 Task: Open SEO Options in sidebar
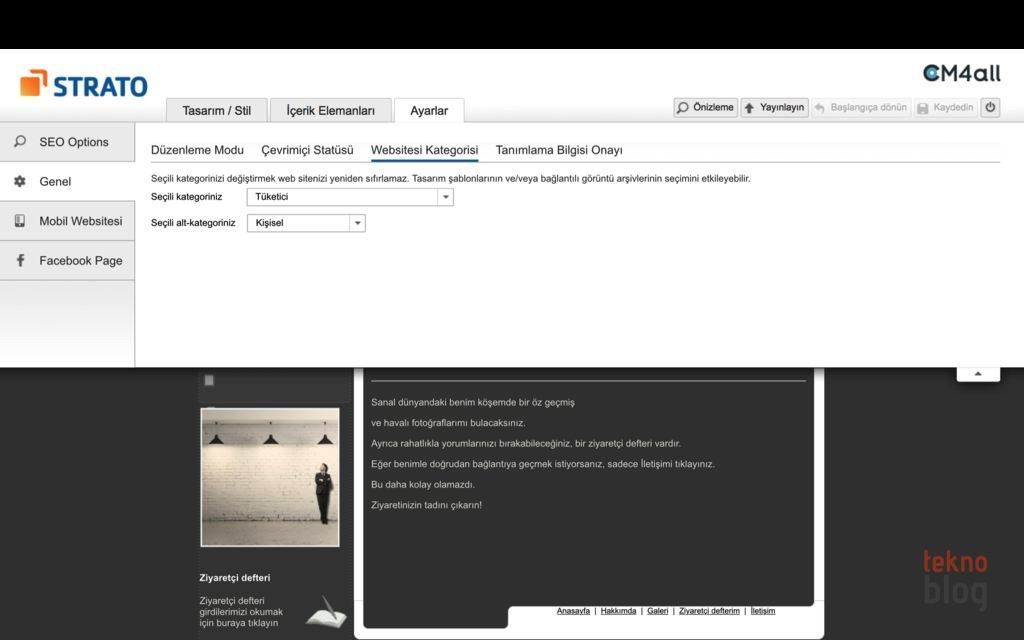pyautogui.click(x=67, y=142)
